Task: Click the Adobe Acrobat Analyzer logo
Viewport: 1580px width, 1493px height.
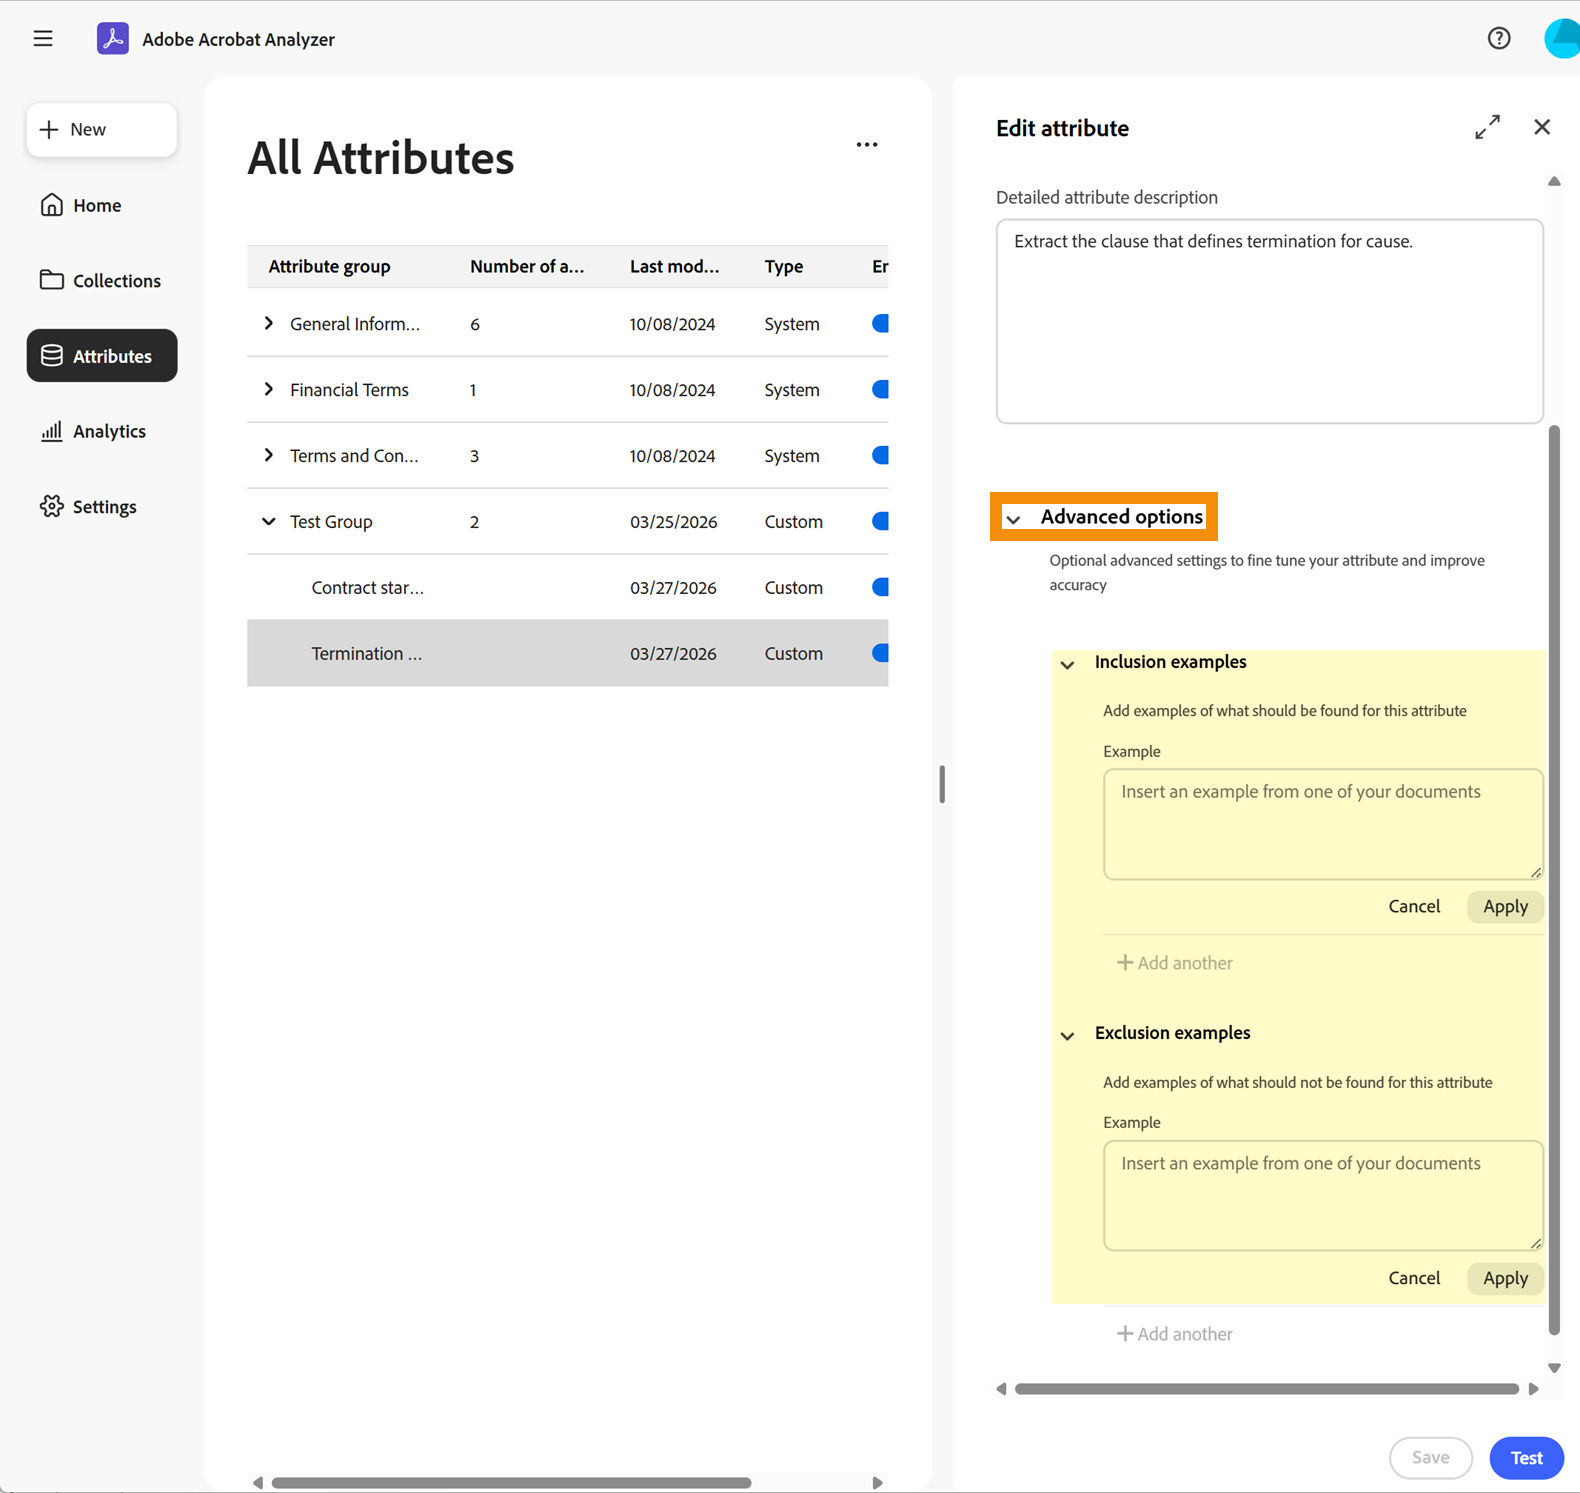Action: coord(113,39)
